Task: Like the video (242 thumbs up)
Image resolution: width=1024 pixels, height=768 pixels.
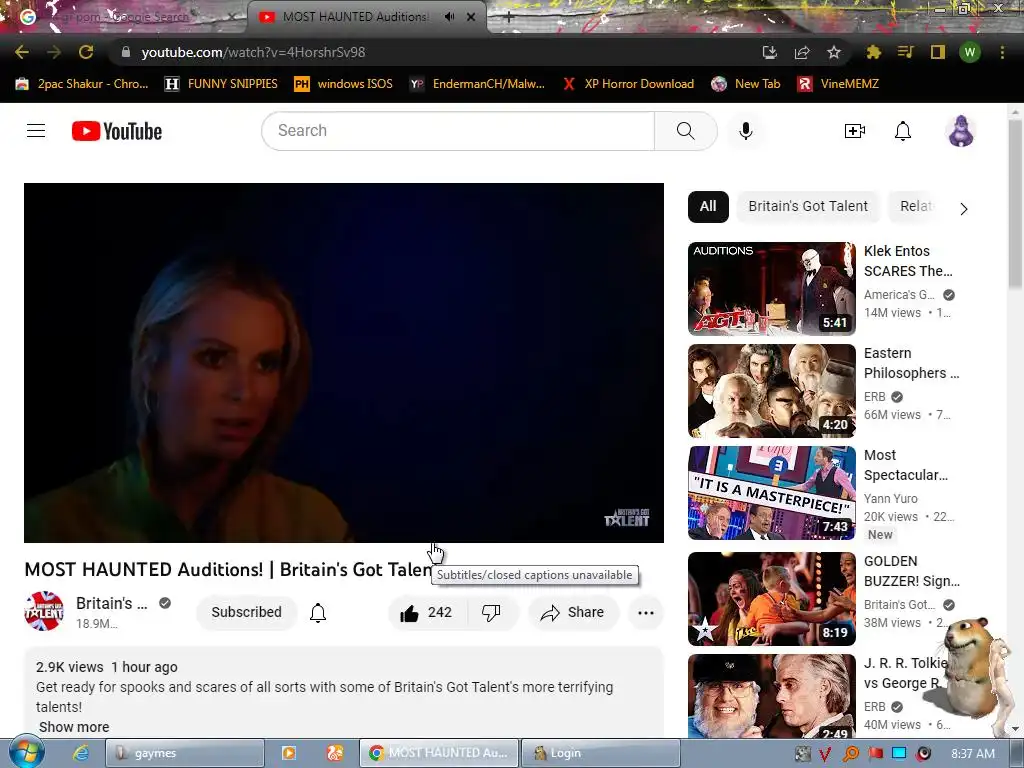Action: click(426, 613)
